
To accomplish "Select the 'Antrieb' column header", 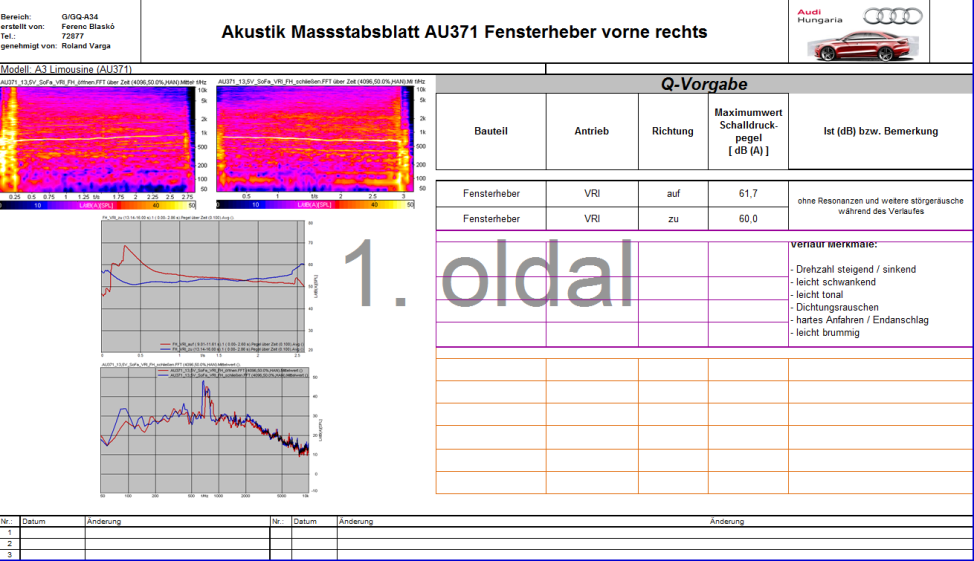I will [591, 131].
